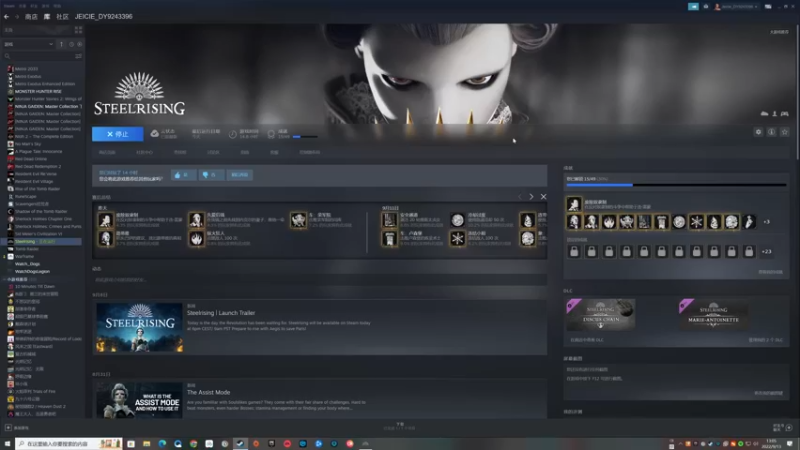Click the thumbs-up recommend button
The height and width of the screenshot is (450, 800).
coord(183,175)
